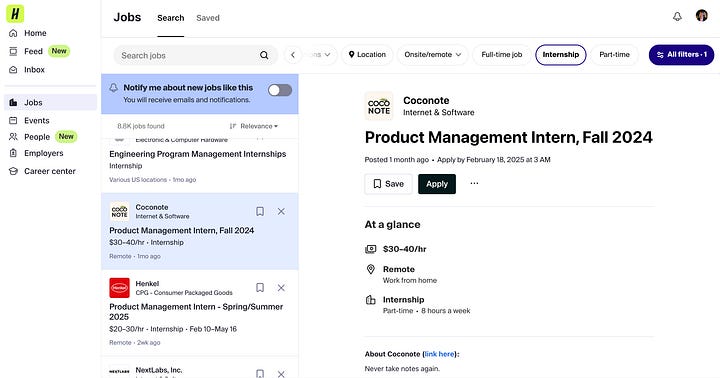
Task: Open the Feed page
Action: 33,51
